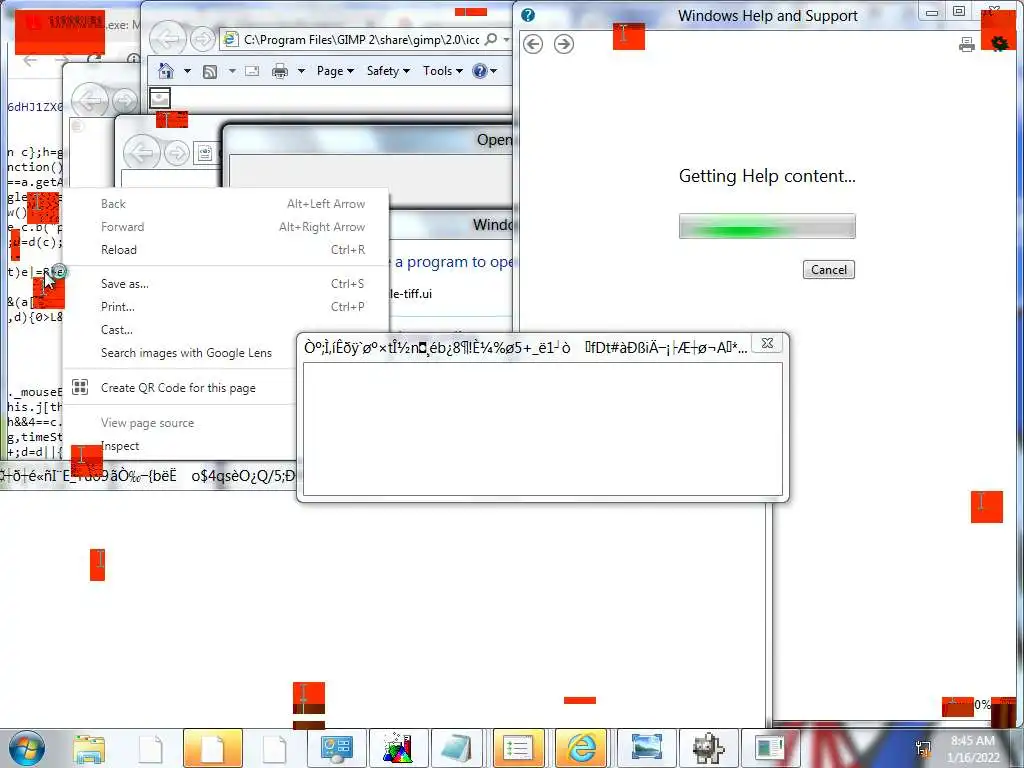
Task: Select Cast... from the context menu
Action: tap(181, 330)
